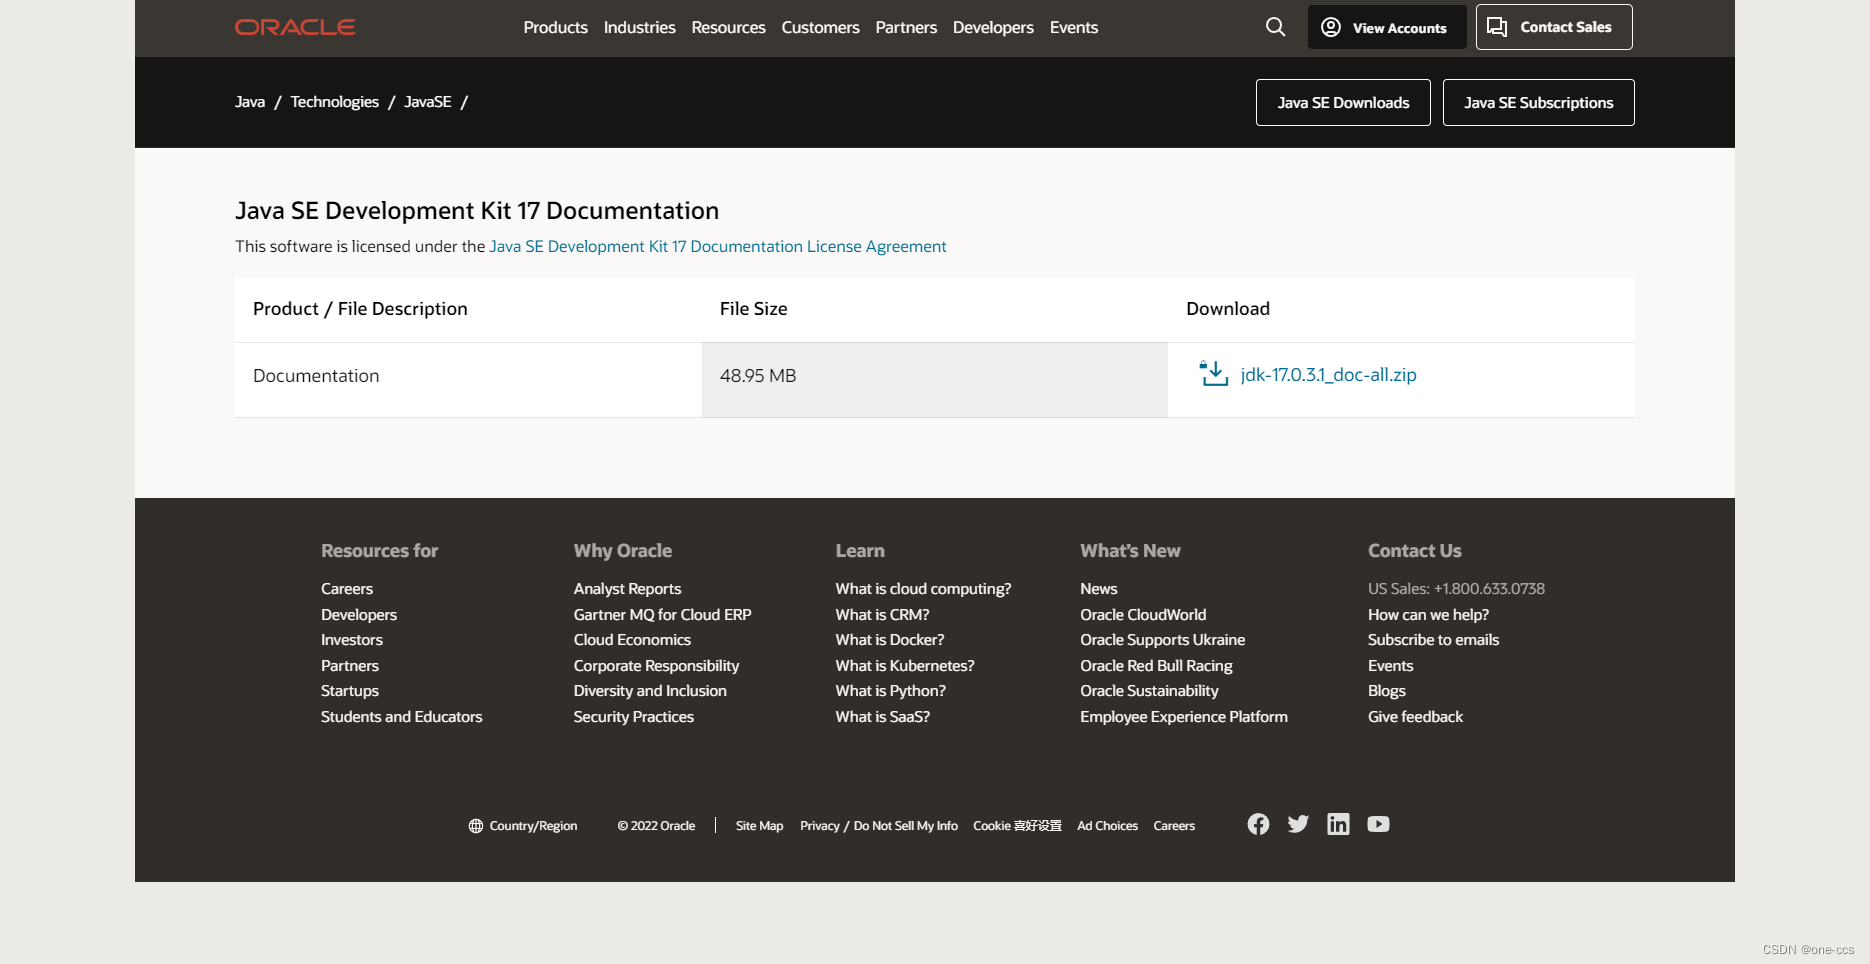
Task: Open the What is CRM? link
Action: pos(882,614)
